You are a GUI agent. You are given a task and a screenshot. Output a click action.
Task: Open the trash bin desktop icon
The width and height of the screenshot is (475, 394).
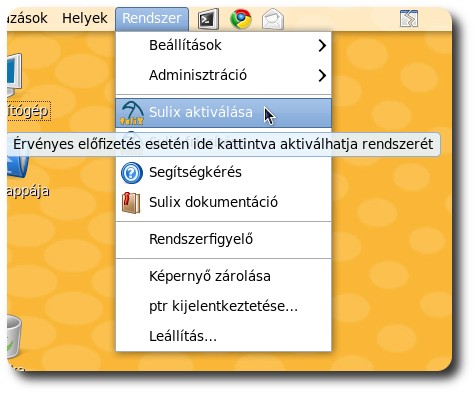click(14, 336)
